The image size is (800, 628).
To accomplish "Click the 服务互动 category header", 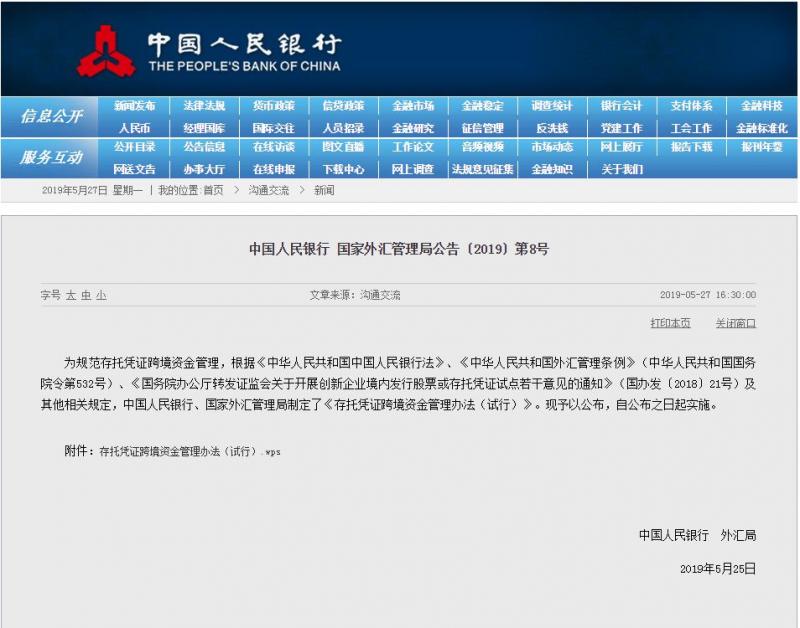I will (51, 158).
